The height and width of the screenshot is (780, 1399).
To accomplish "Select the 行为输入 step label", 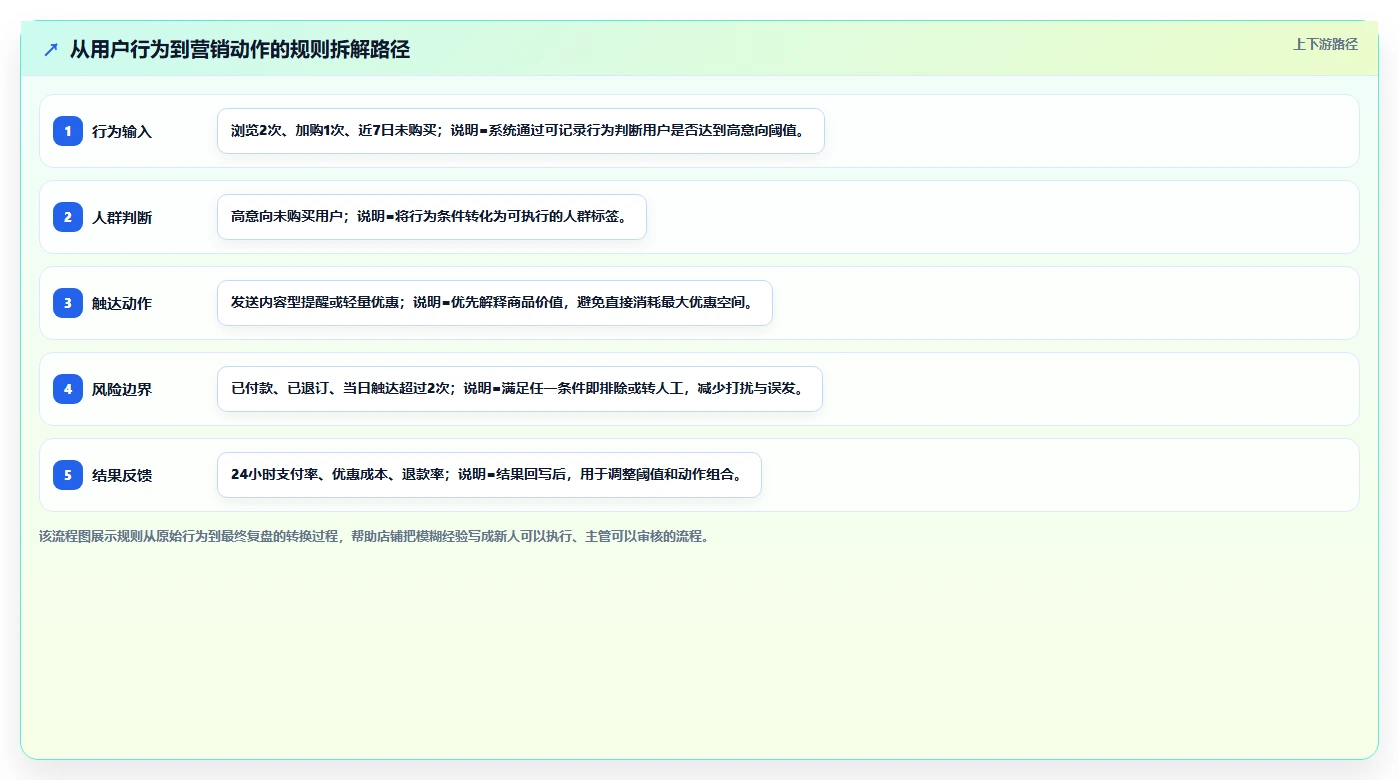I will click(x=122, y=131).
